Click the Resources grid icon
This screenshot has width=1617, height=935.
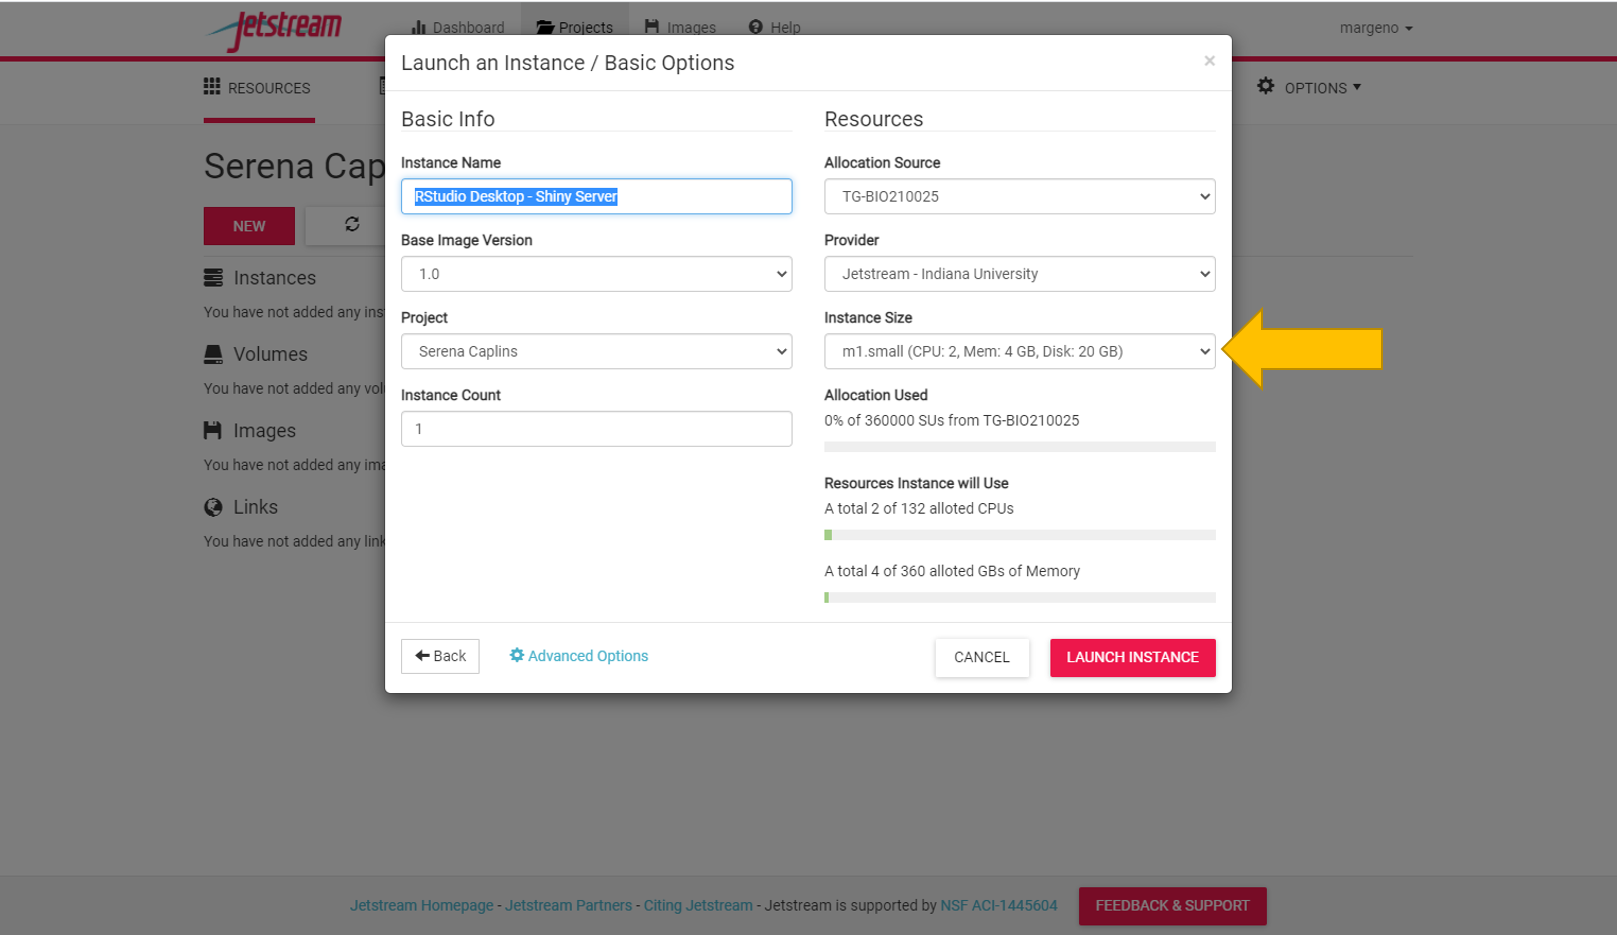pos(212,86)
